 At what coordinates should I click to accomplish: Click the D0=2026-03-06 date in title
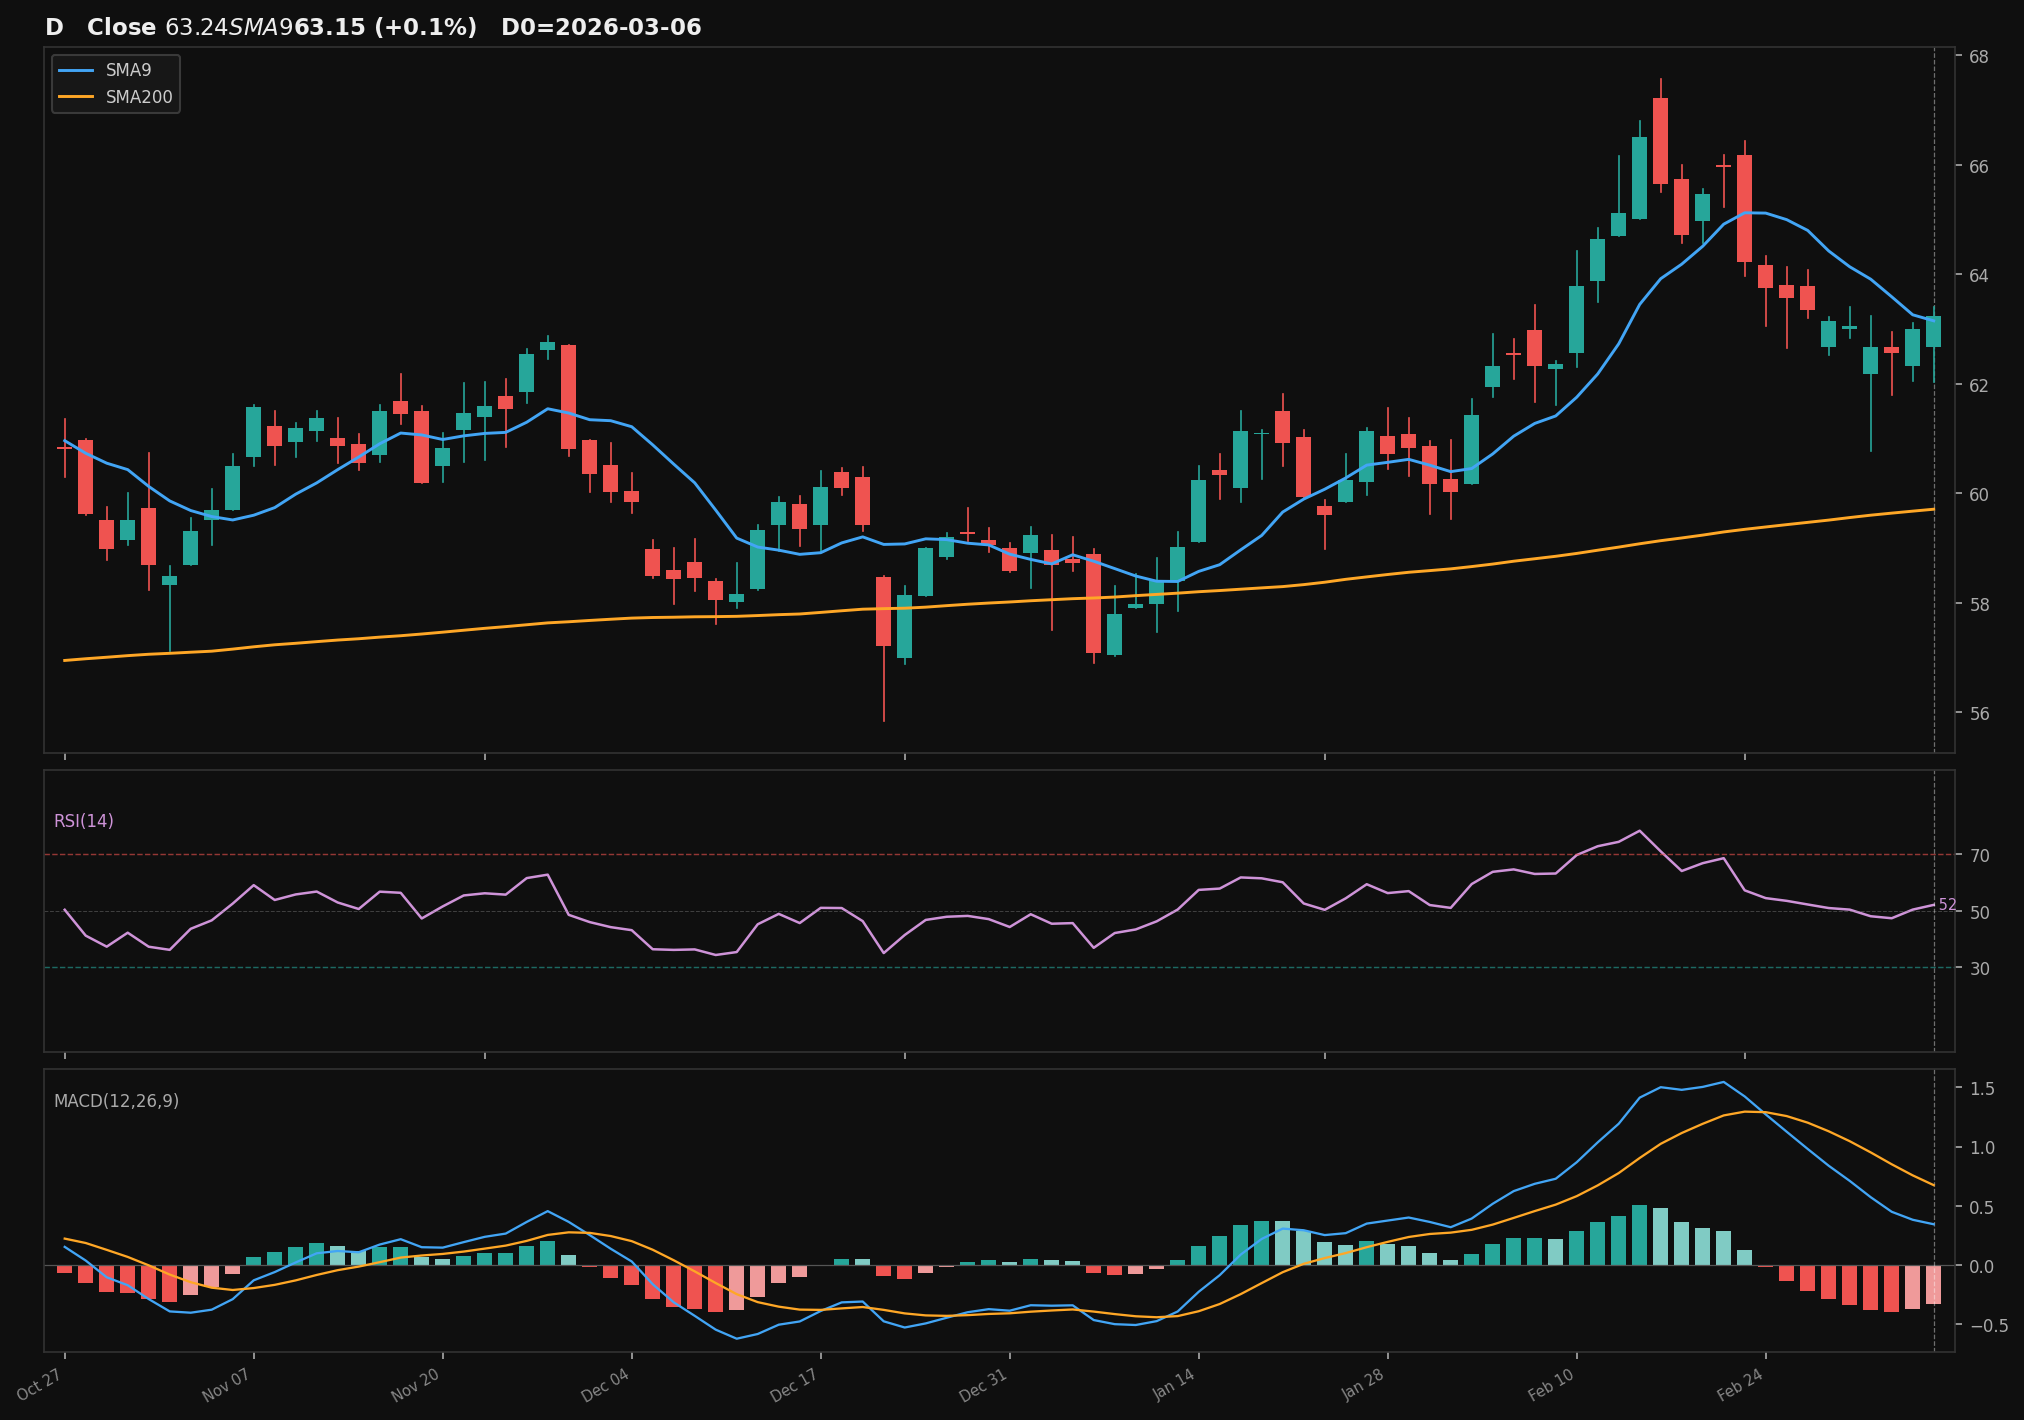click(x=601, y=27)
